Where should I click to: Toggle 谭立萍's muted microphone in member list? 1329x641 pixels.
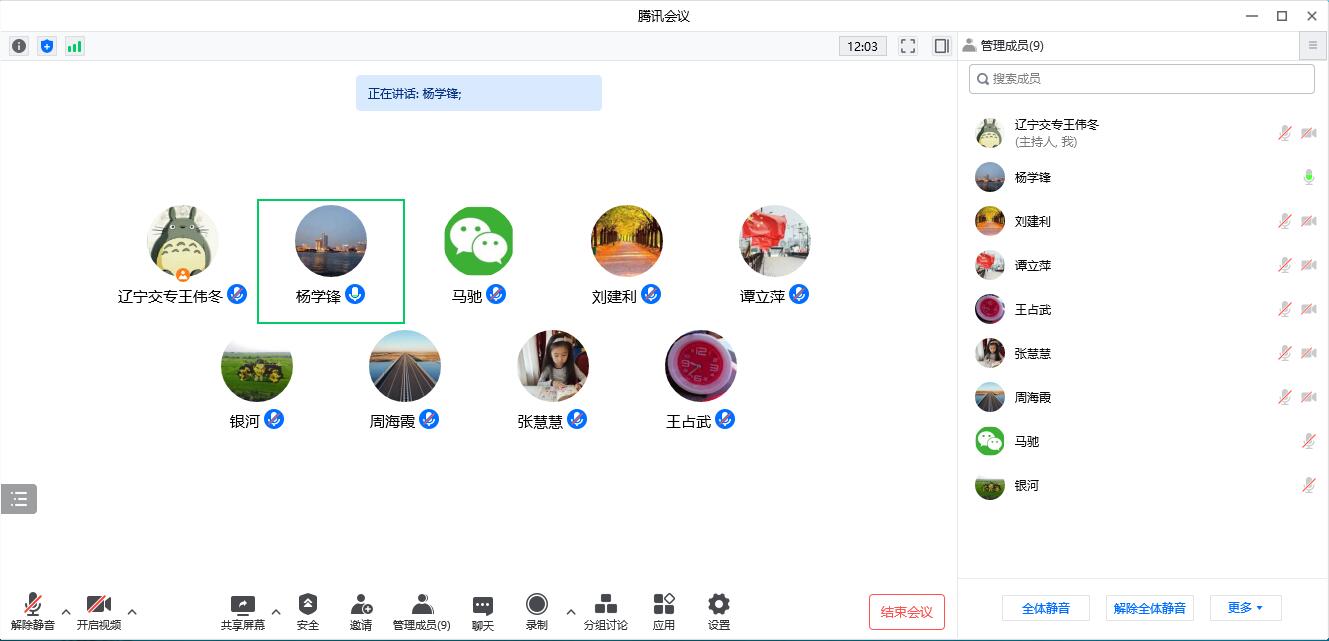[x=1285, y=266]
